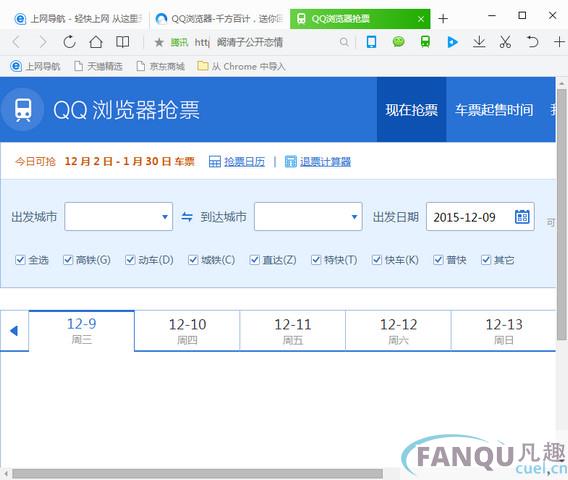Select the 12-12 周六 date tab

tap(398, 331)
